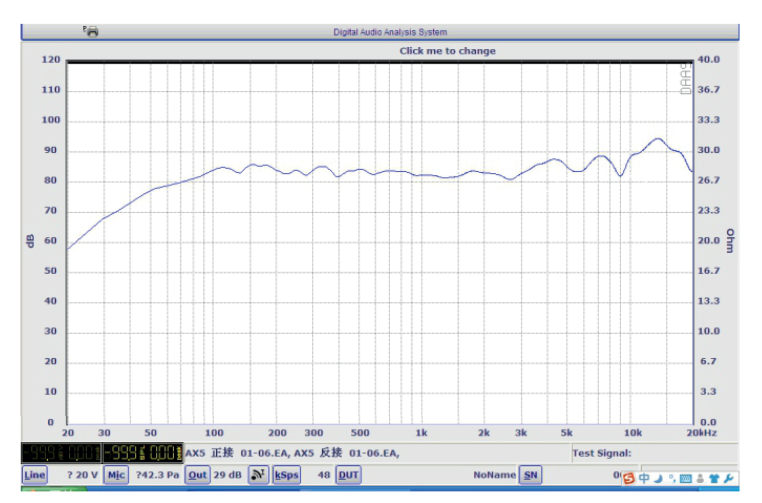The width and height of the screenshot is (762, 503).
Task: Click the DUT button
Action: (x=348, y=475)
